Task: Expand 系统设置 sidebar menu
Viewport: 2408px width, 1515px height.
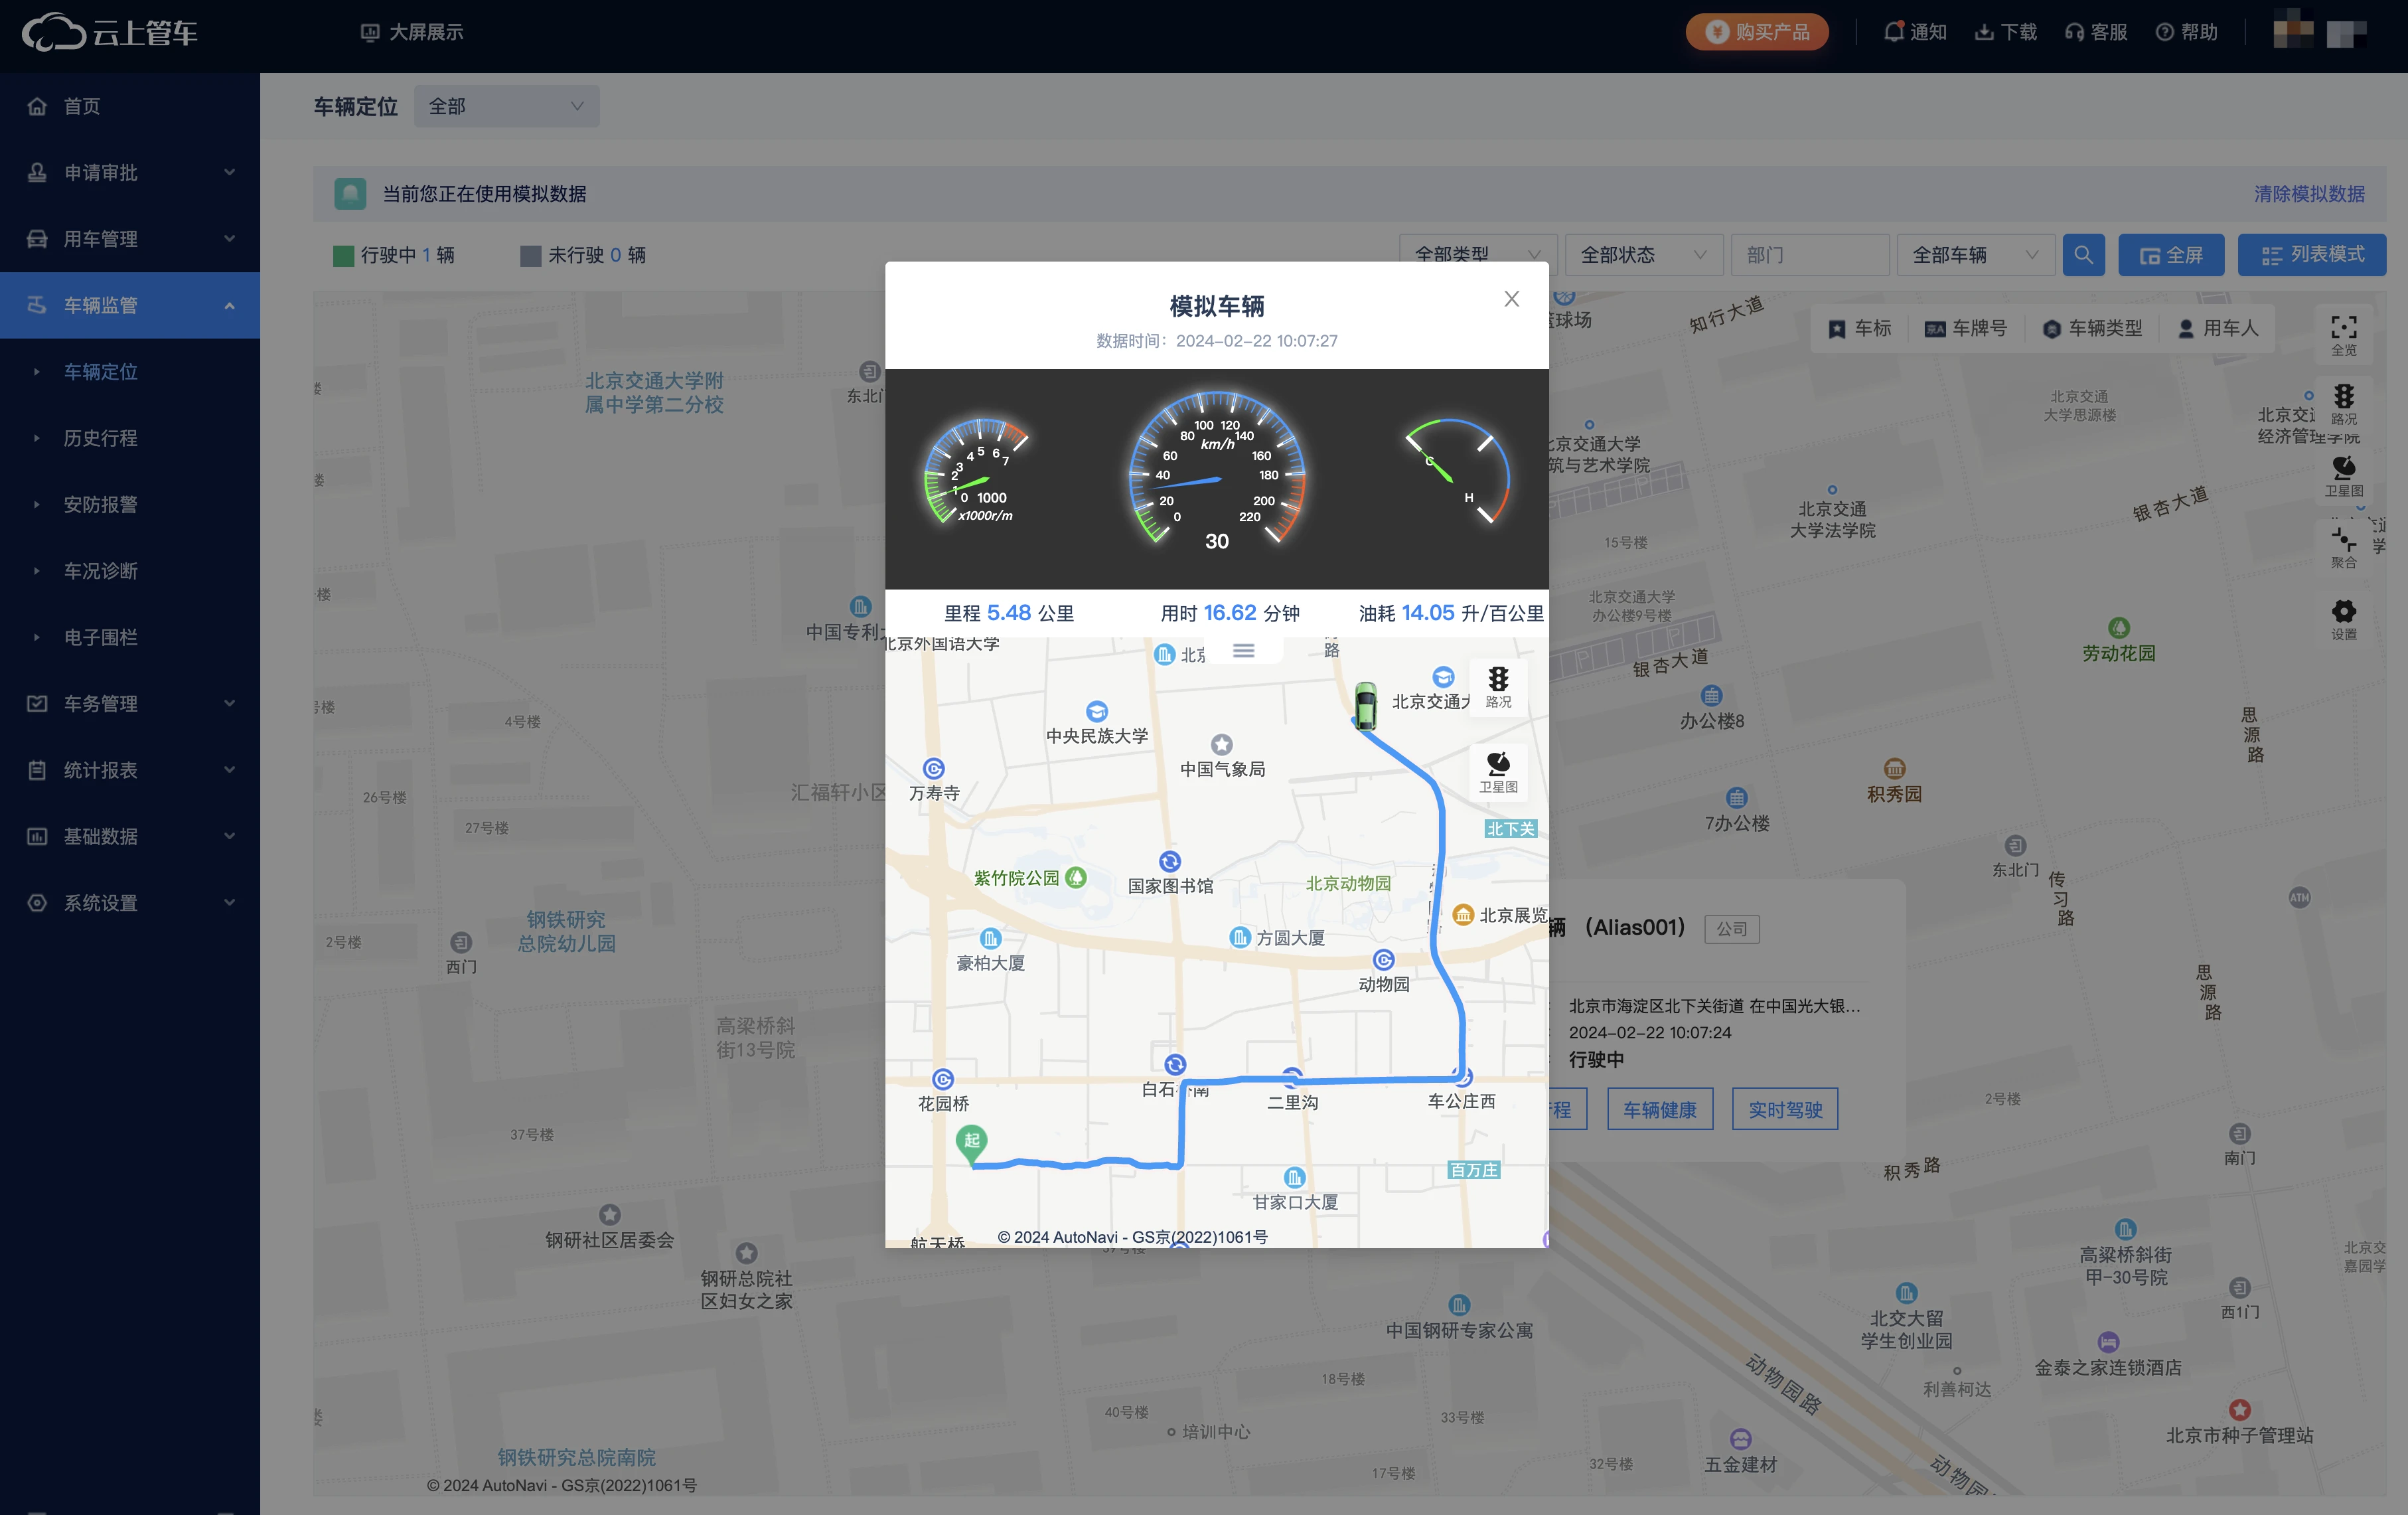Action: 130,902
